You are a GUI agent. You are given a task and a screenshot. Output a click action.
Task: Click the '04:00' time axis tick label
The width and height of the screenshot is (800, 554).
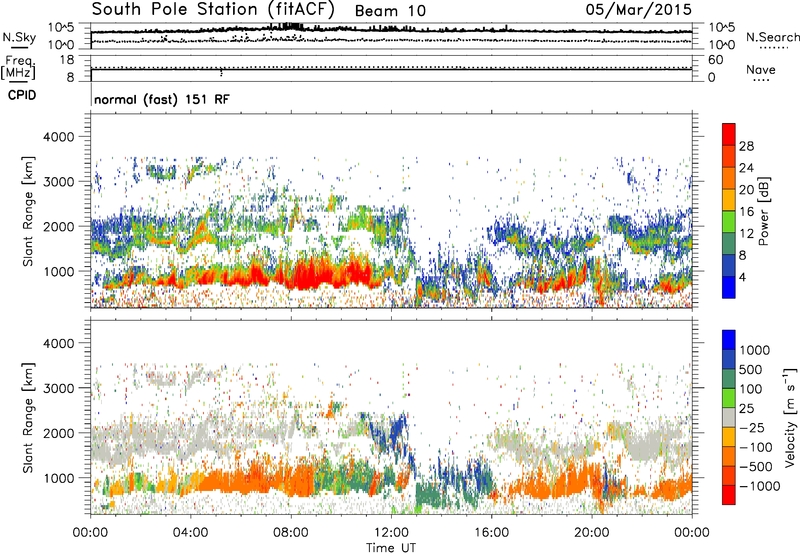[x=190, y=533]
